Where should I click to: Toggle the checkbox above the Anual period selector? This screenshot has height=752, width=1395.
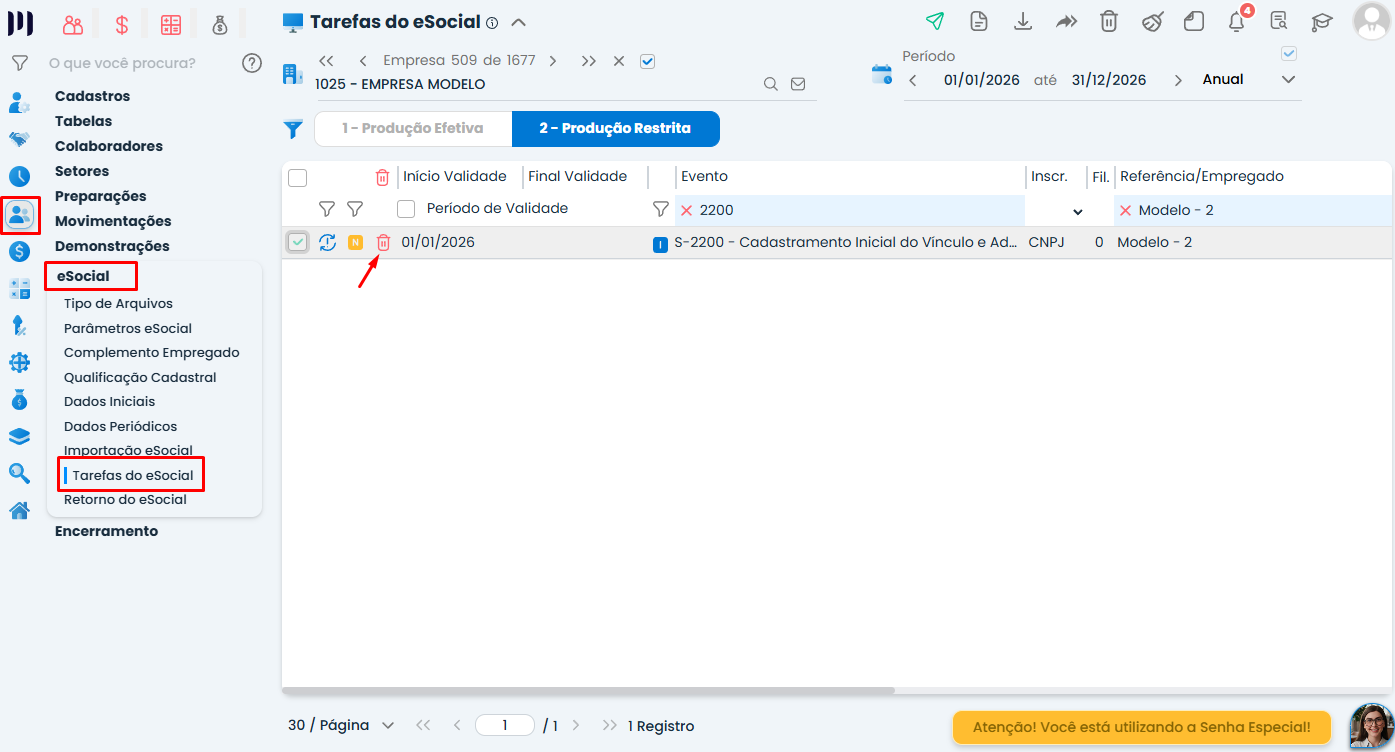1289,53
